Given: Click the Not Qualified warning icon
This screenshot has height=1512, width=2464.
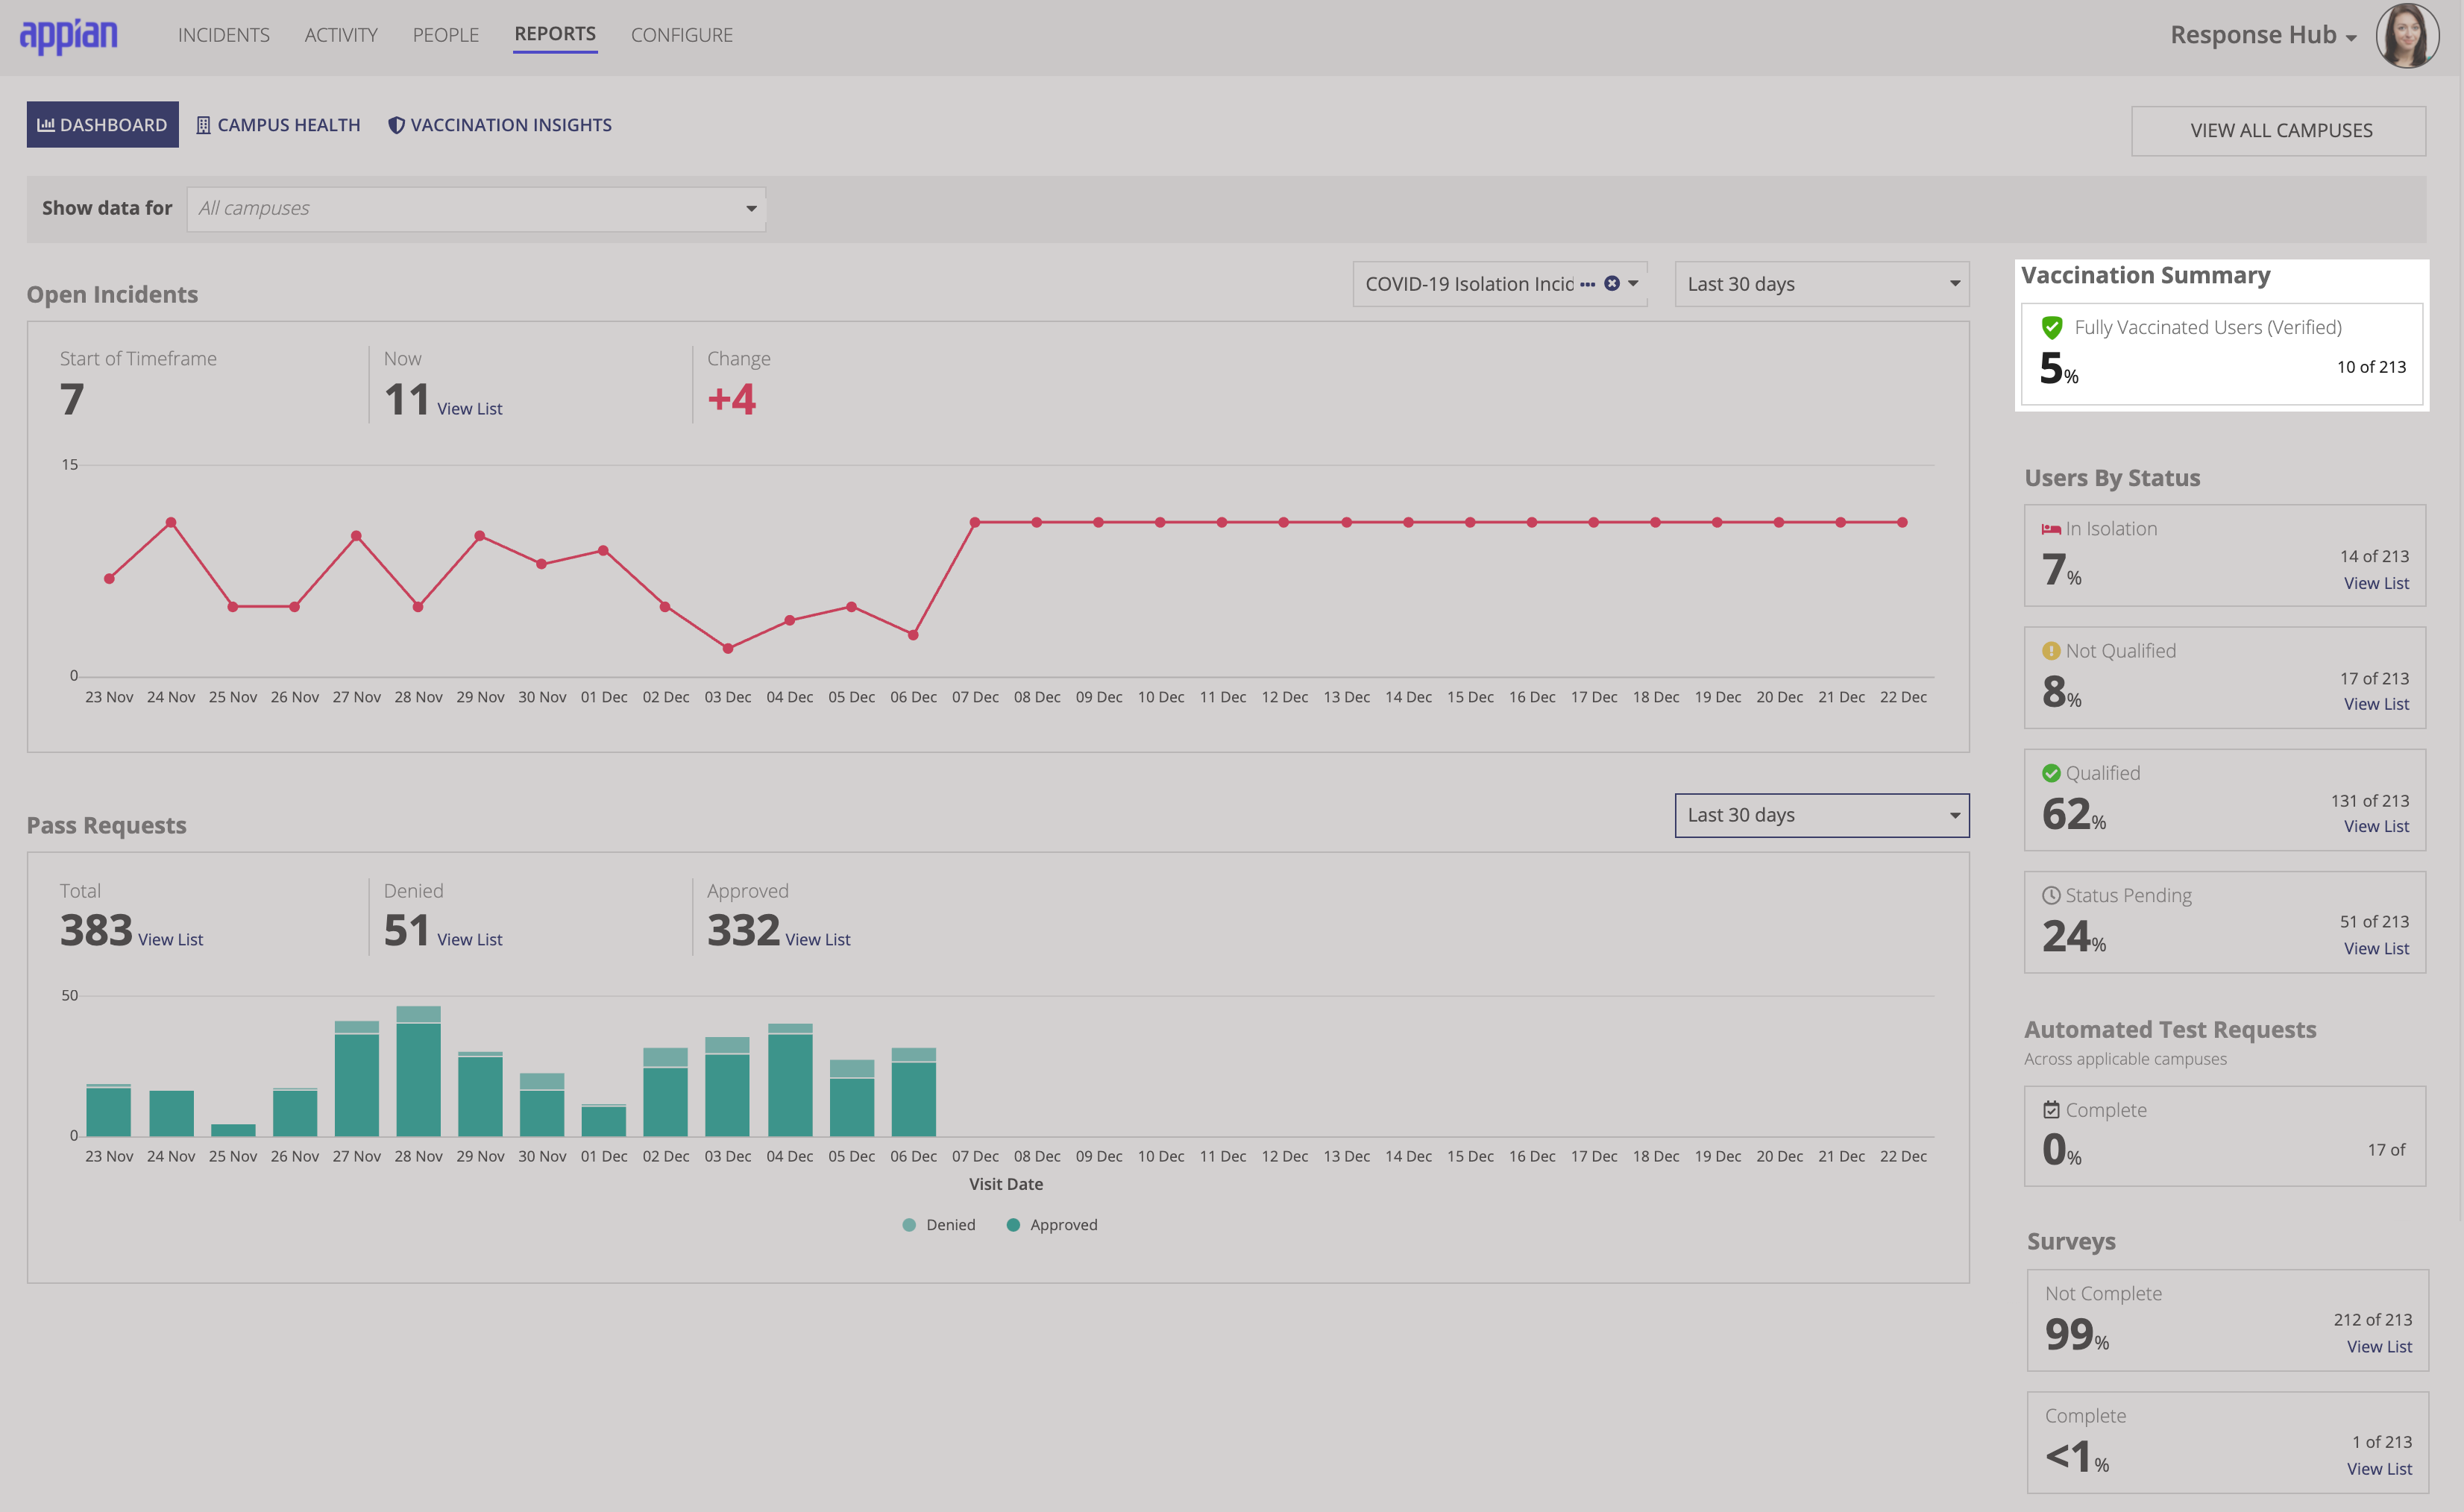Looking at the screenshot, I should tap(2051, 651).
